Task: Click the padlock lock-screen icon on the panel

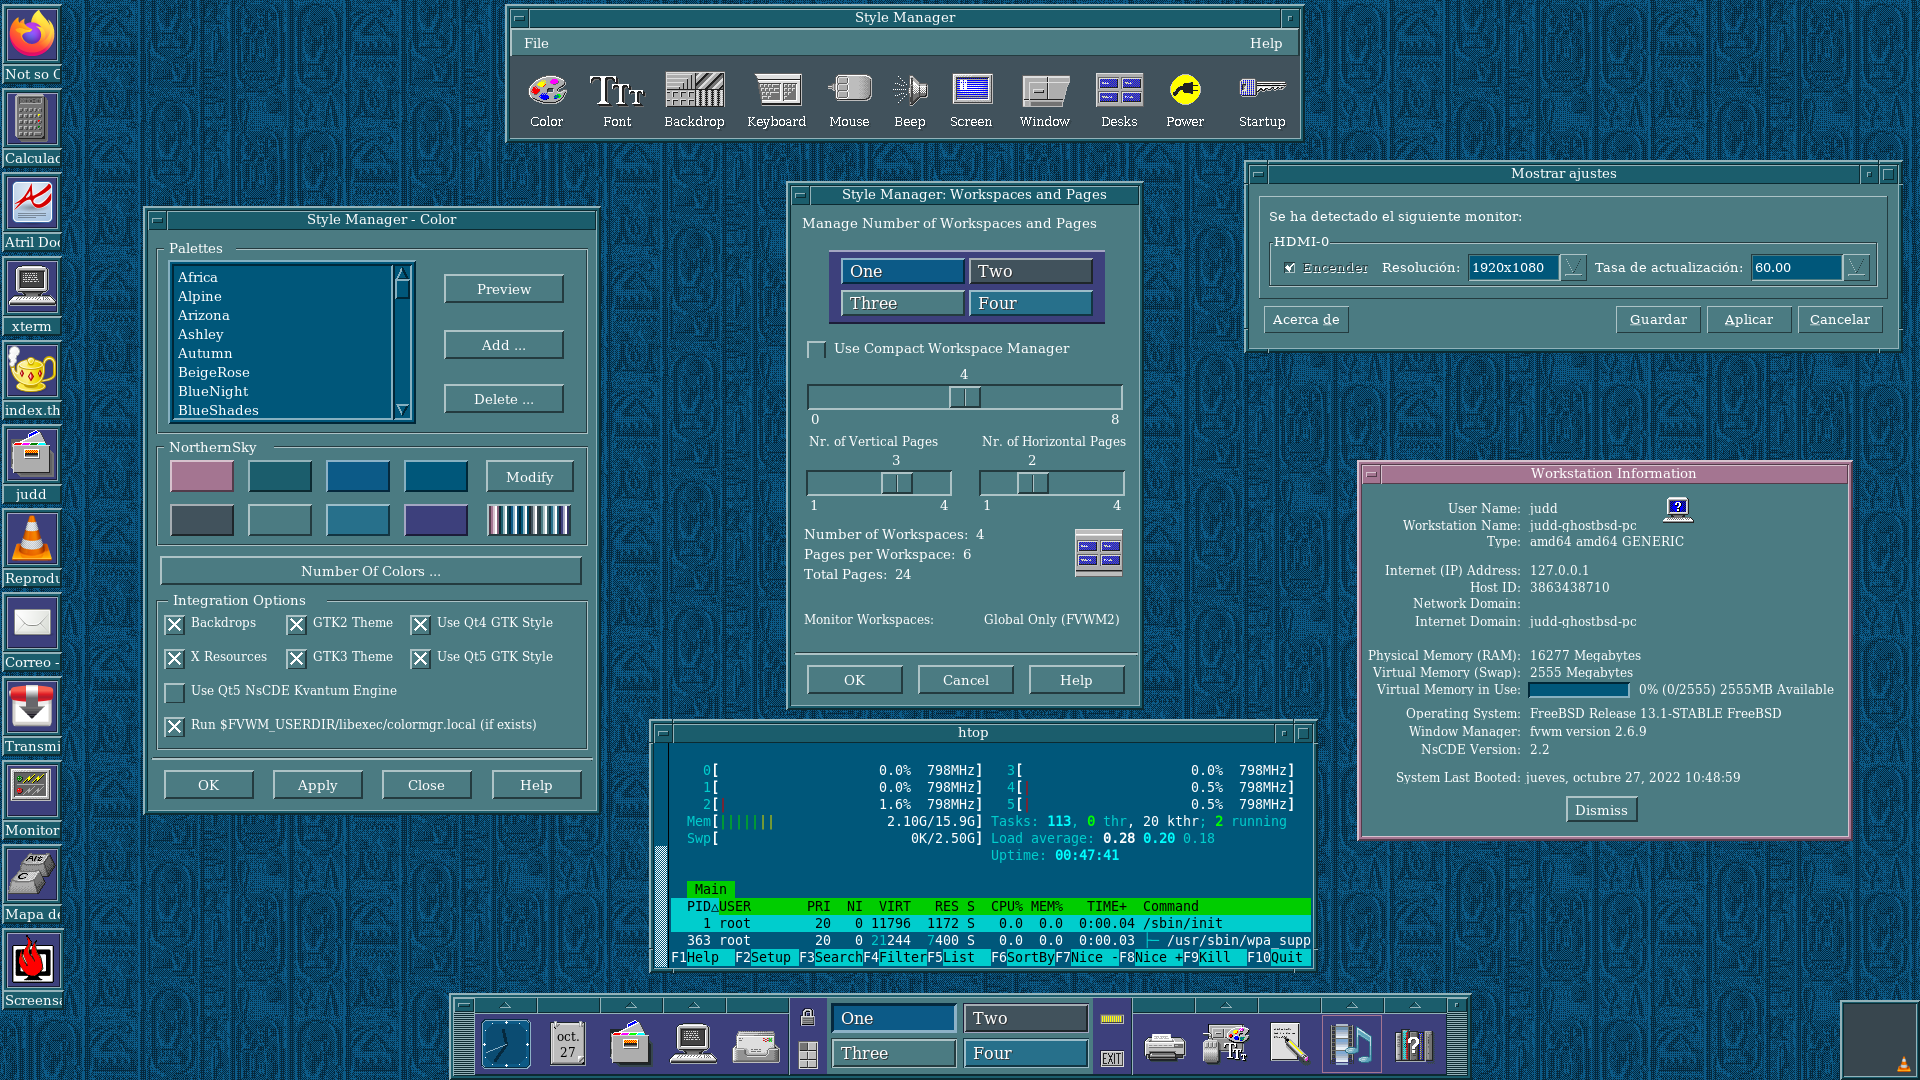Action: coord(808,1018)
